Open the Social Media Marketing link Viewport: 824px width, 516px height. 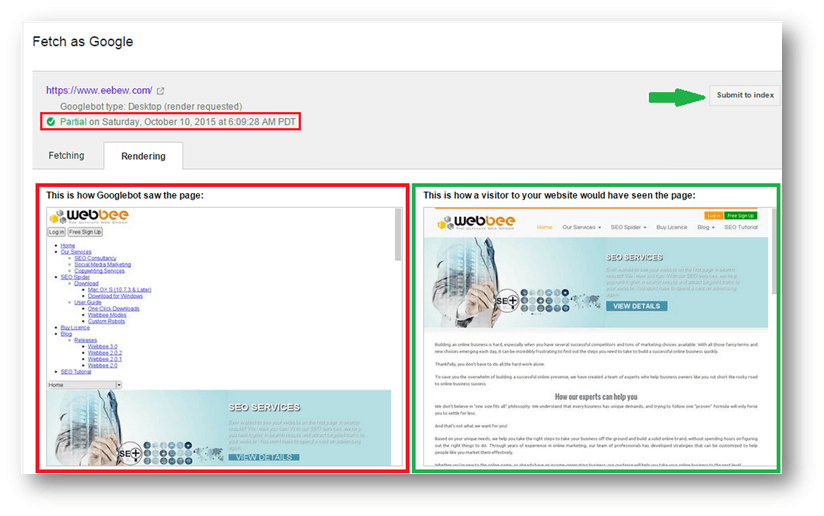pos(102,264)
